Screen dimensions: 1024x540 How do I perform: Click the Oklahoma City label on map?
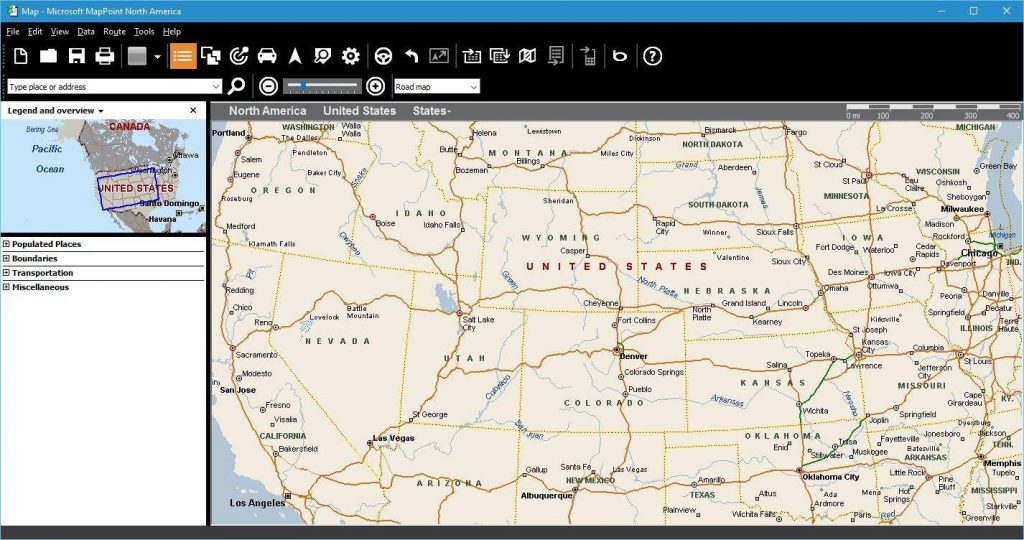831,477
